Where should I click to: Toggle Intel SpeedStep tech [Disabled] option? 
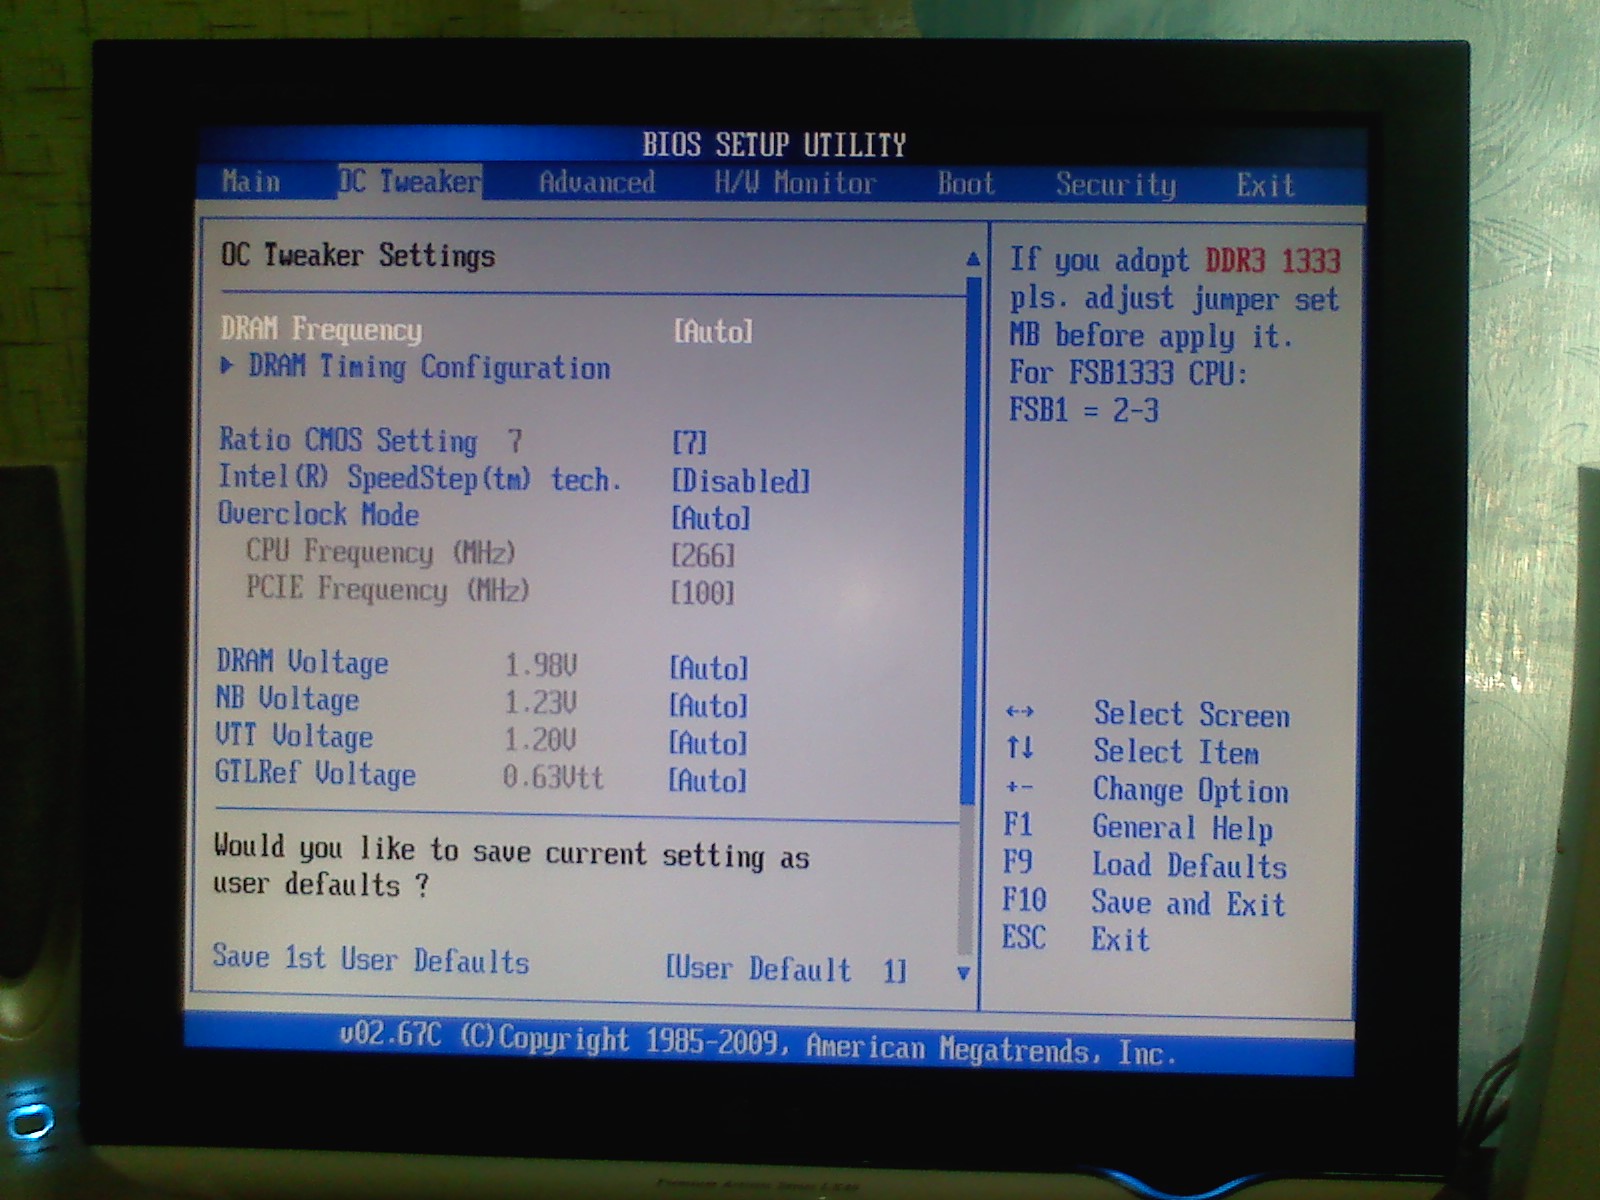point(741,481)
